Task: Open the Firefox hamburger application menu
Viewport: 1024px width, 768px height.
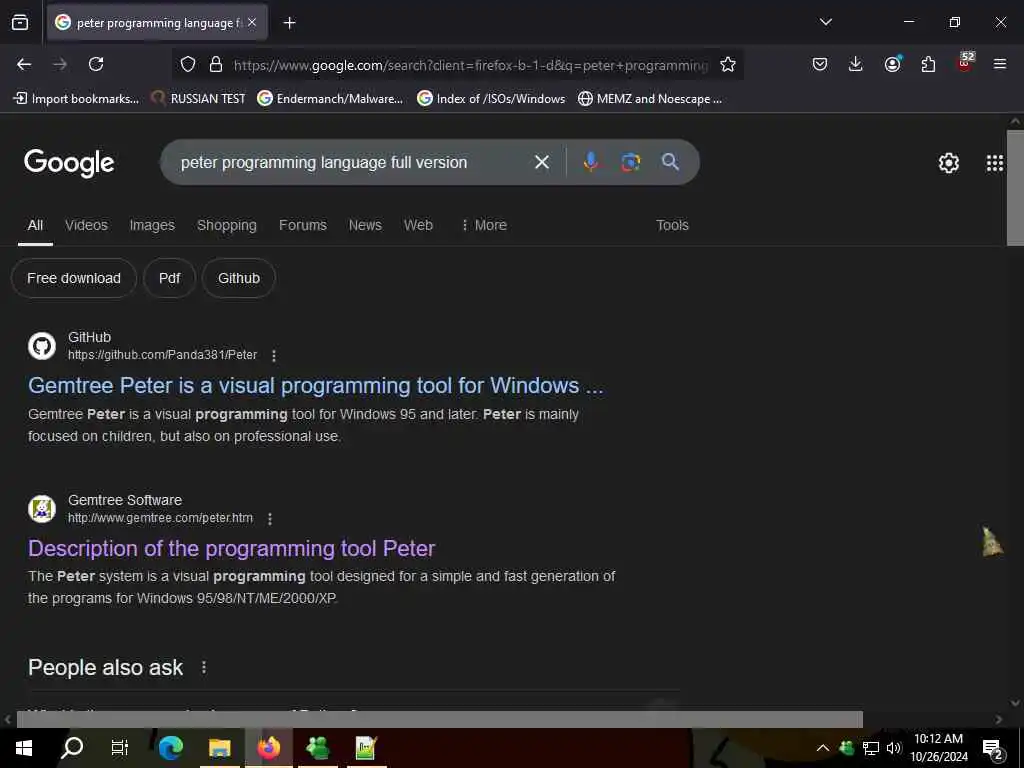Action: coord(999,64)
